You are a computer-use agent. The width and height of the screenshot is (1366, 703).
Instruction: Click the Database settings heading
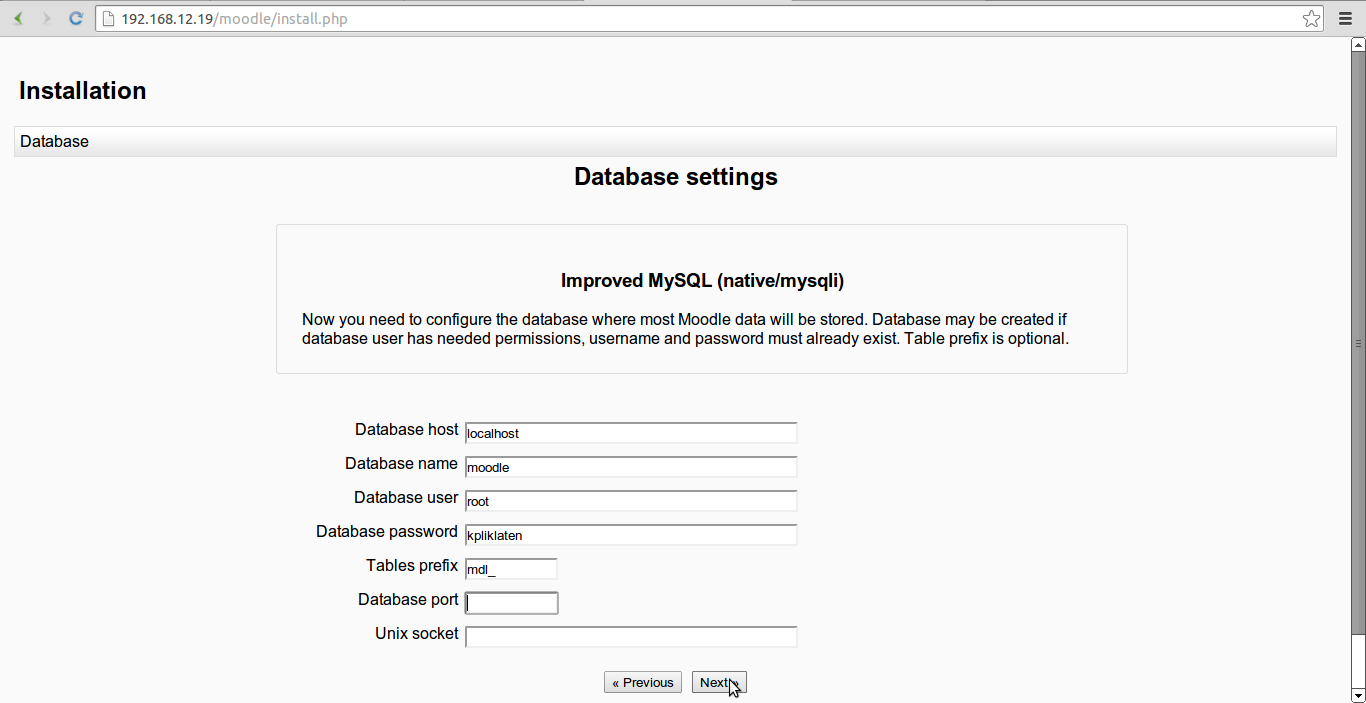point(676,177)
